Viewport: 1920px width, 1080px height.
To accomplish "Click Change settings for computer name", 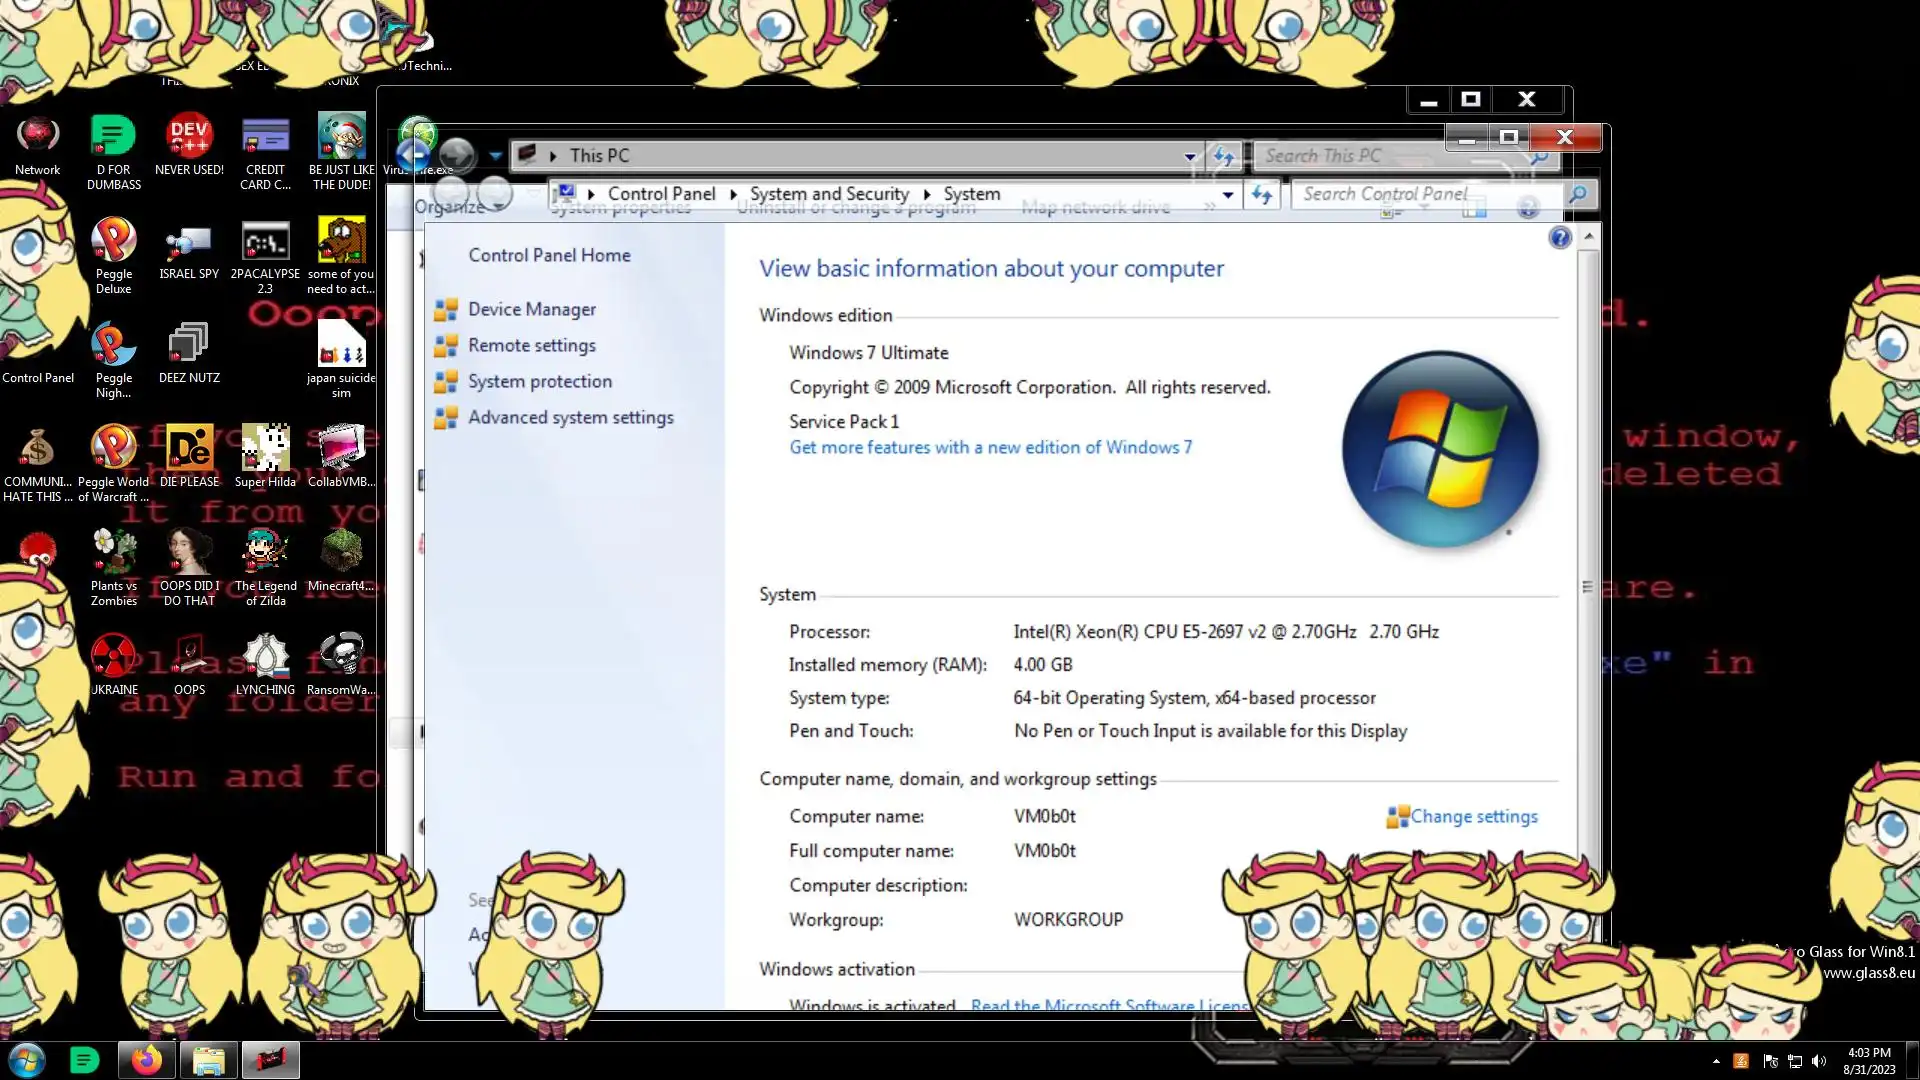I will coord(1473,817).
